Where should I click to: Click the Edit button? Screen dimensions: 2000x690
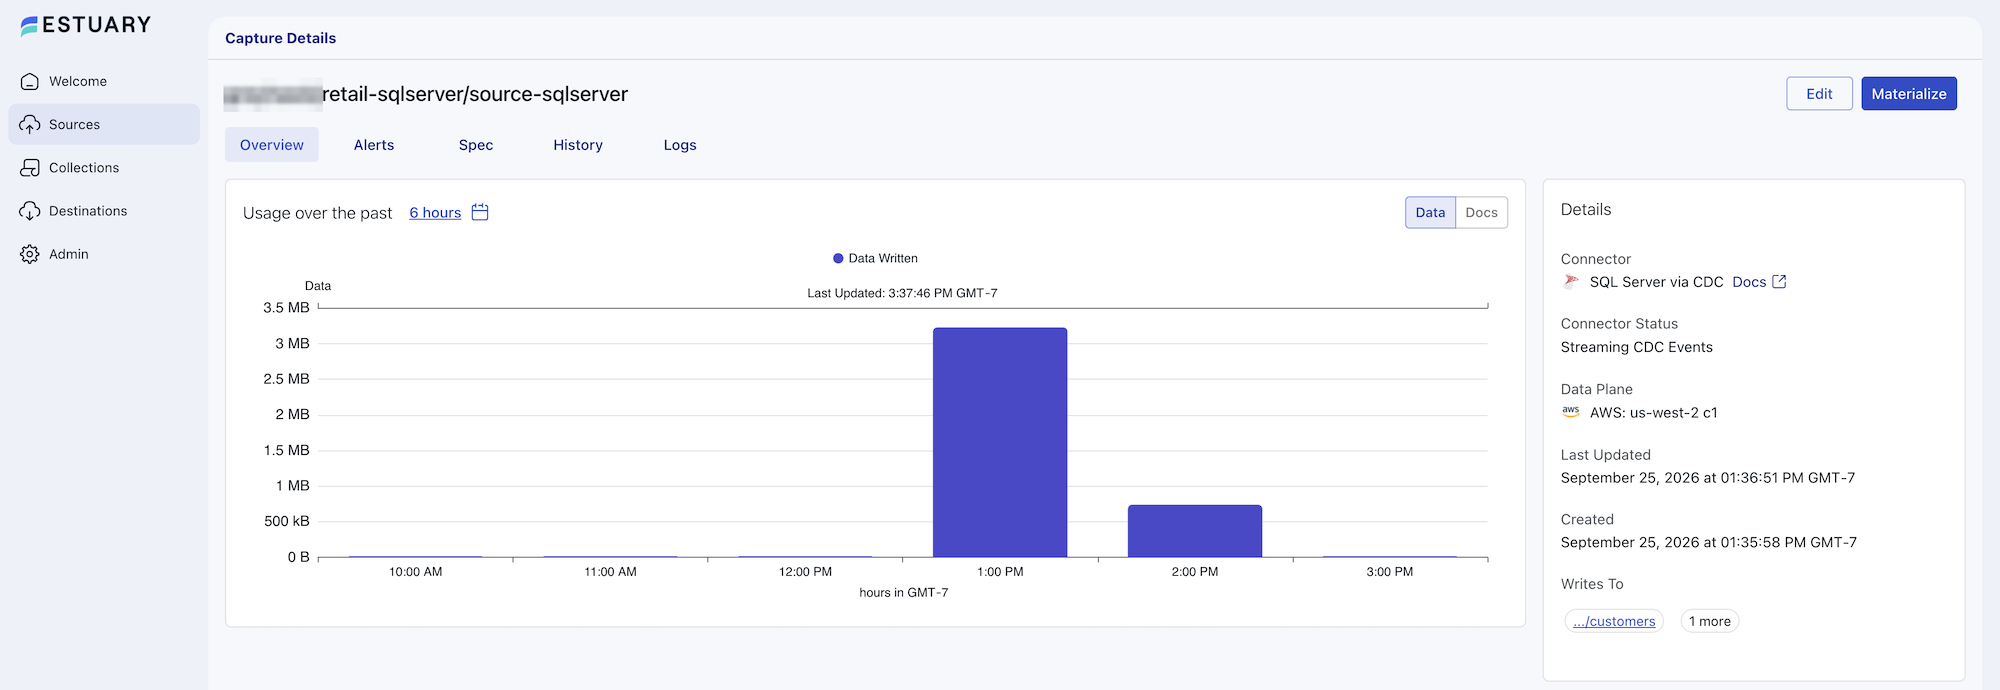point(1819,94)
